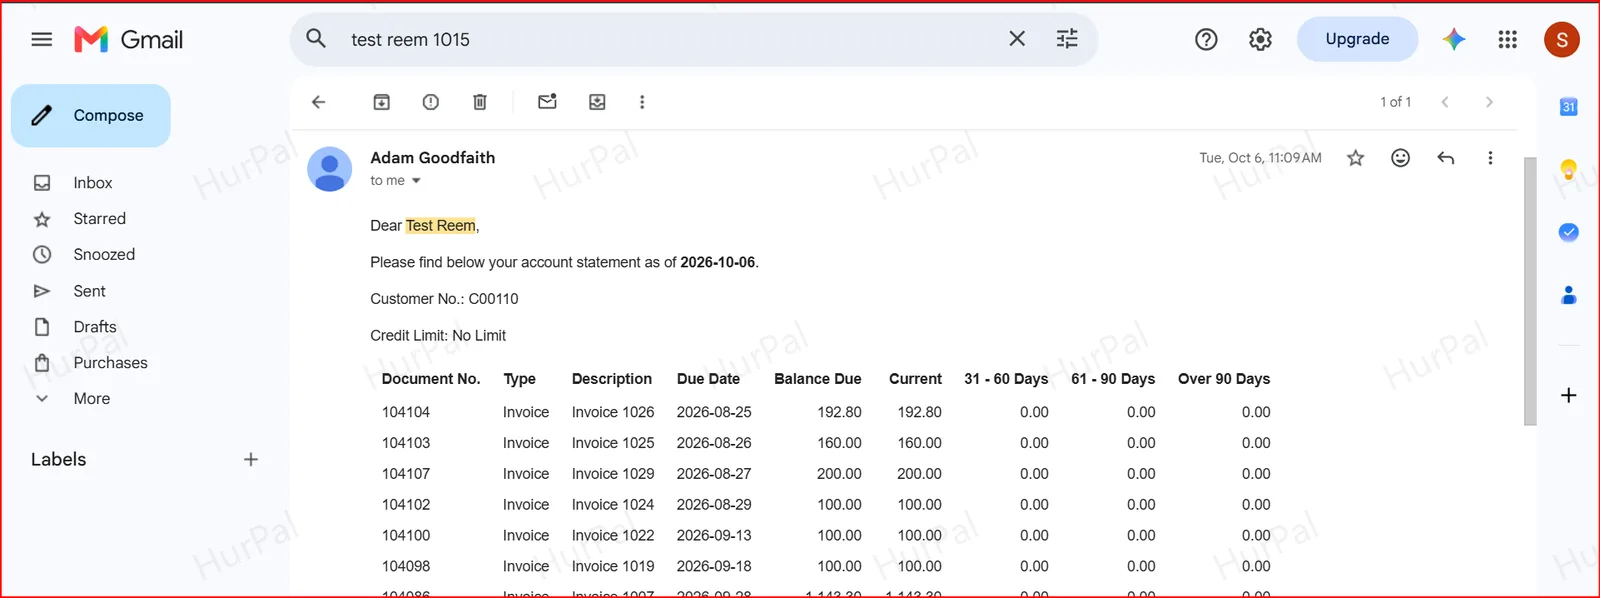Image resolution: width=1600 pixels, height=598 pixels.
Task: Open toolbar More options three dots
Action: click(642, 102)
